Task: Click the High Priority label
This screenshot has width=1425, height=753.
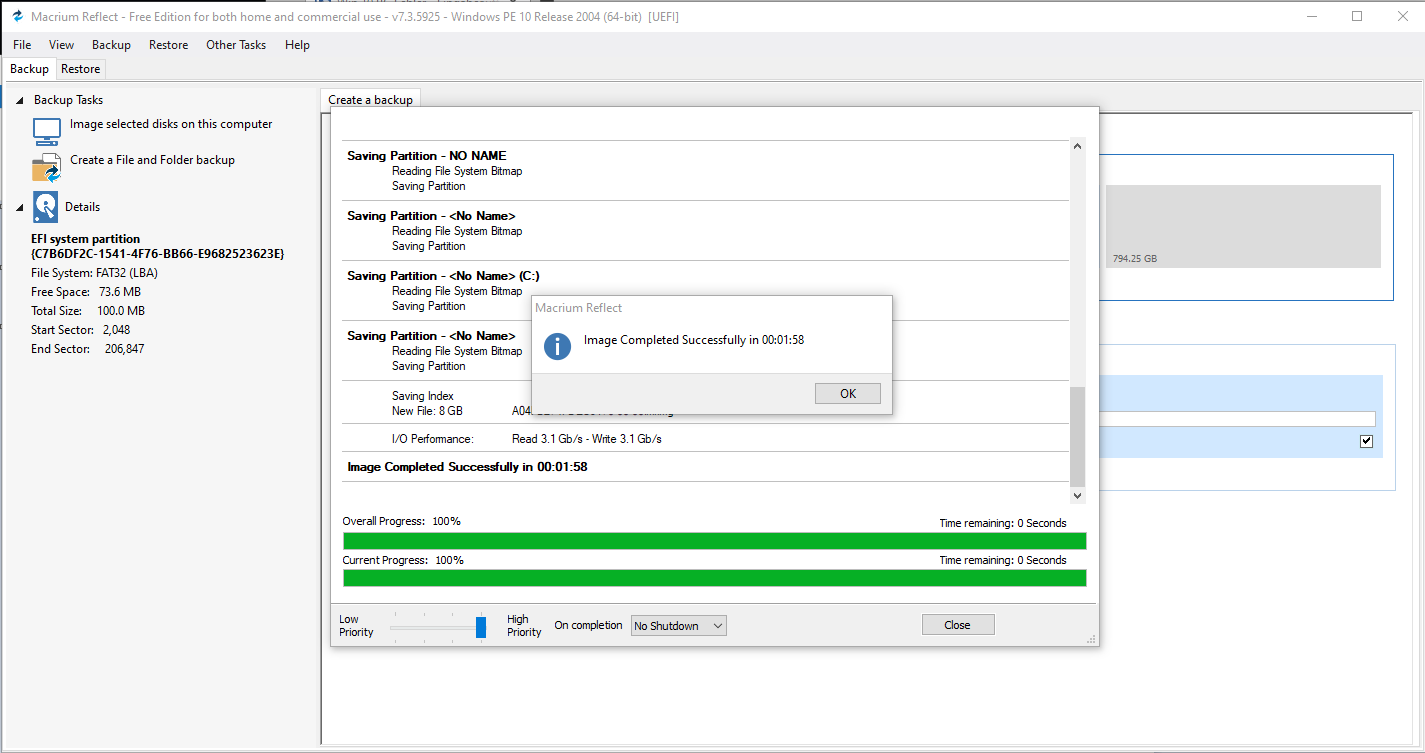Action: (524, 626)
